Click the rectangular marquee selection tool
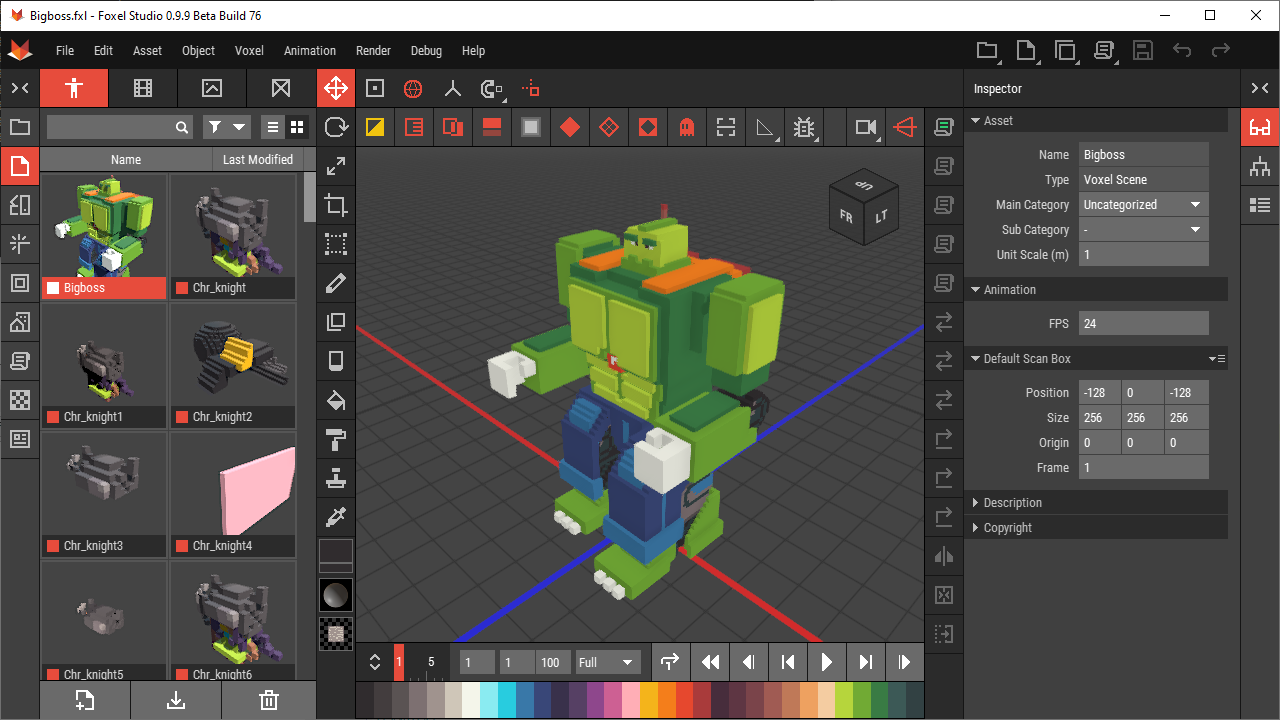1280x720 pixels. (335, 243)
